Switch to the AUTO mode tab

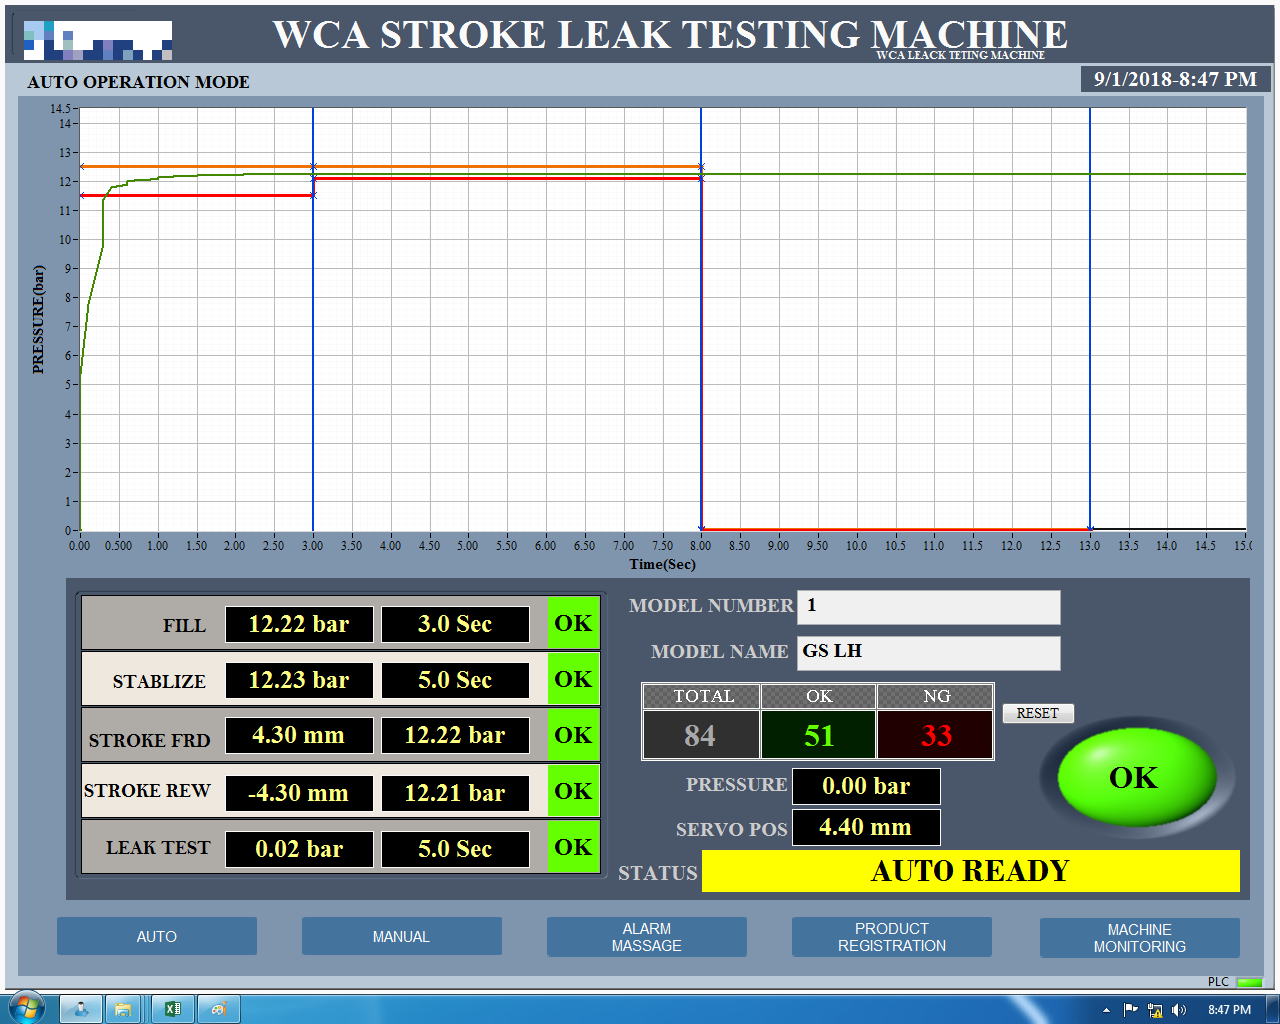[x=157, y=936]
